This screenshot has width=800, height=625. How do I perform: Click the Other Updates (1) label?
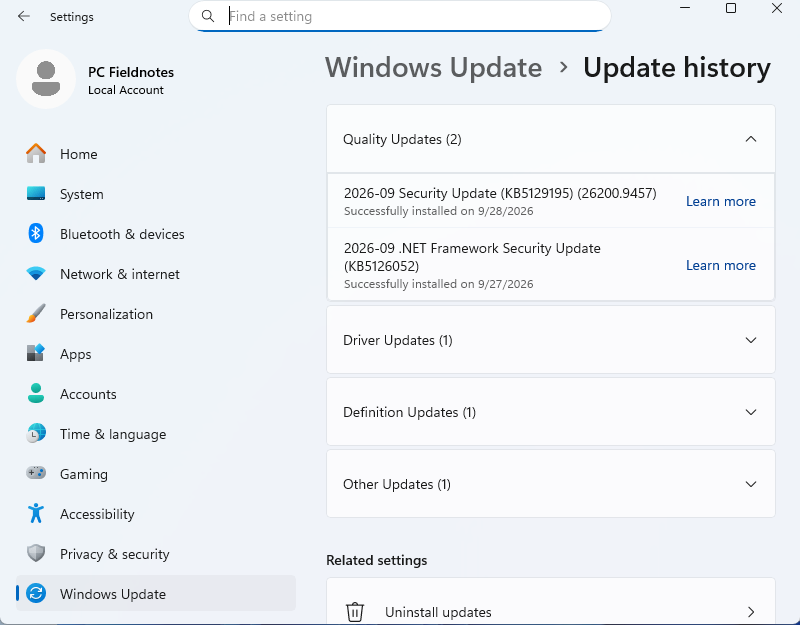[397, 484]
